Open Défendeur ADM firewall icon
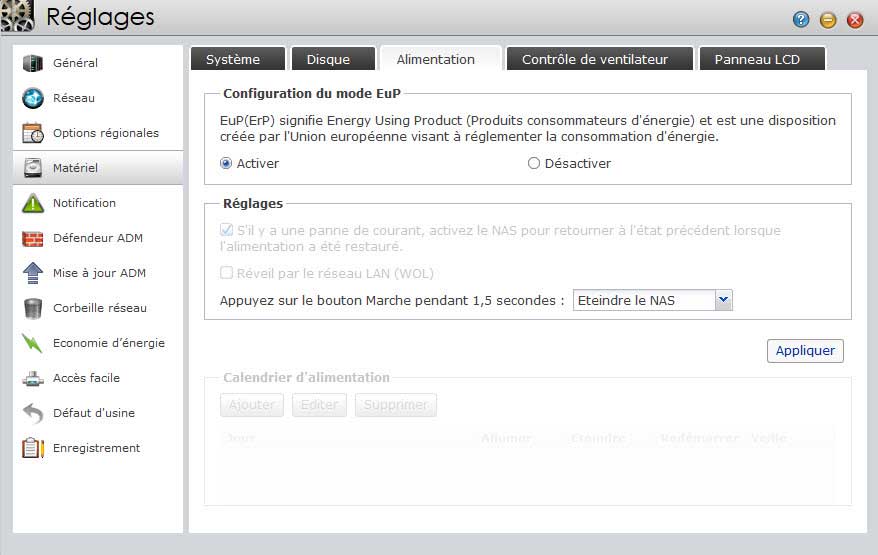The image size is (878, 555). (x=33, y=238)
